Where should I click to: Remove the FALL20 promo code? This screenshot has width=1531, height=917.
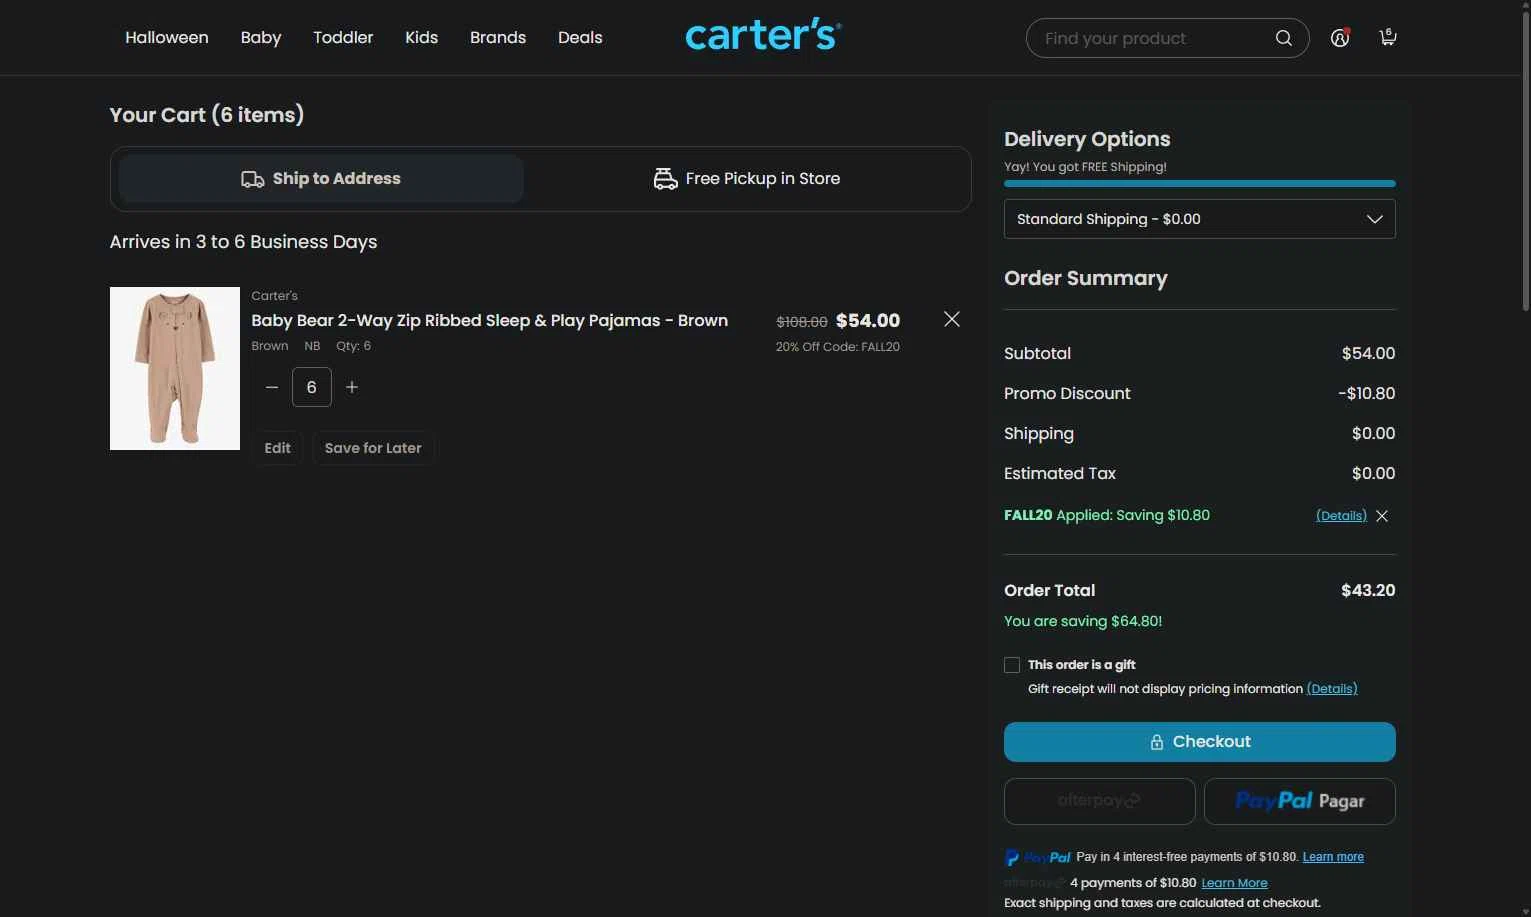pyautogui.click(x=1382, y=516)
